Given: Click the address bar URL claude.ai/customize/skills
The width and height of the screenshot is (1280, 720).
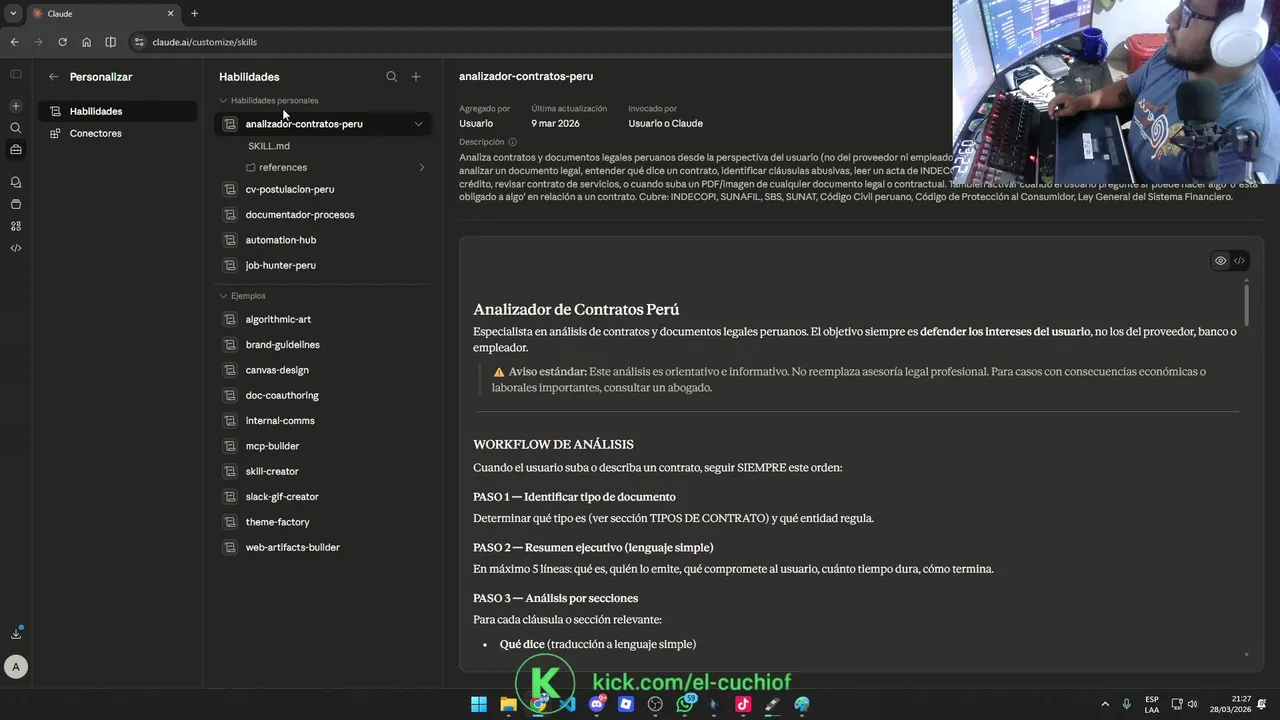Looking at the screenshot, I should pos(205,42).
